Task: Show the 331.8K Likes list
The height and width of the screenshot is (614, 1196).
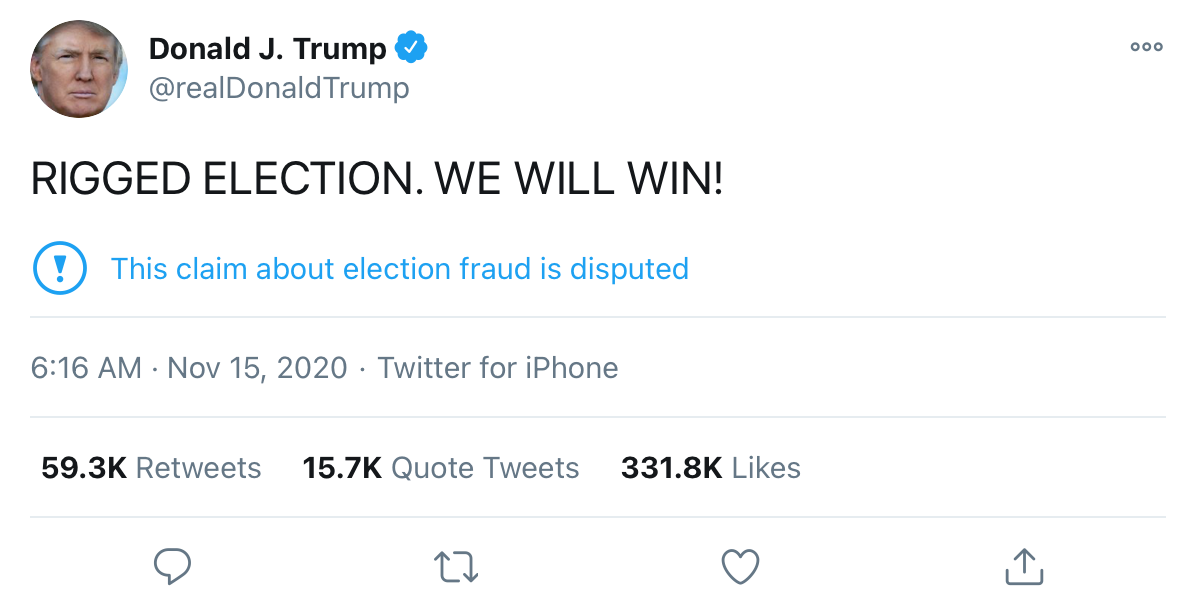Action: pos(711,468)
